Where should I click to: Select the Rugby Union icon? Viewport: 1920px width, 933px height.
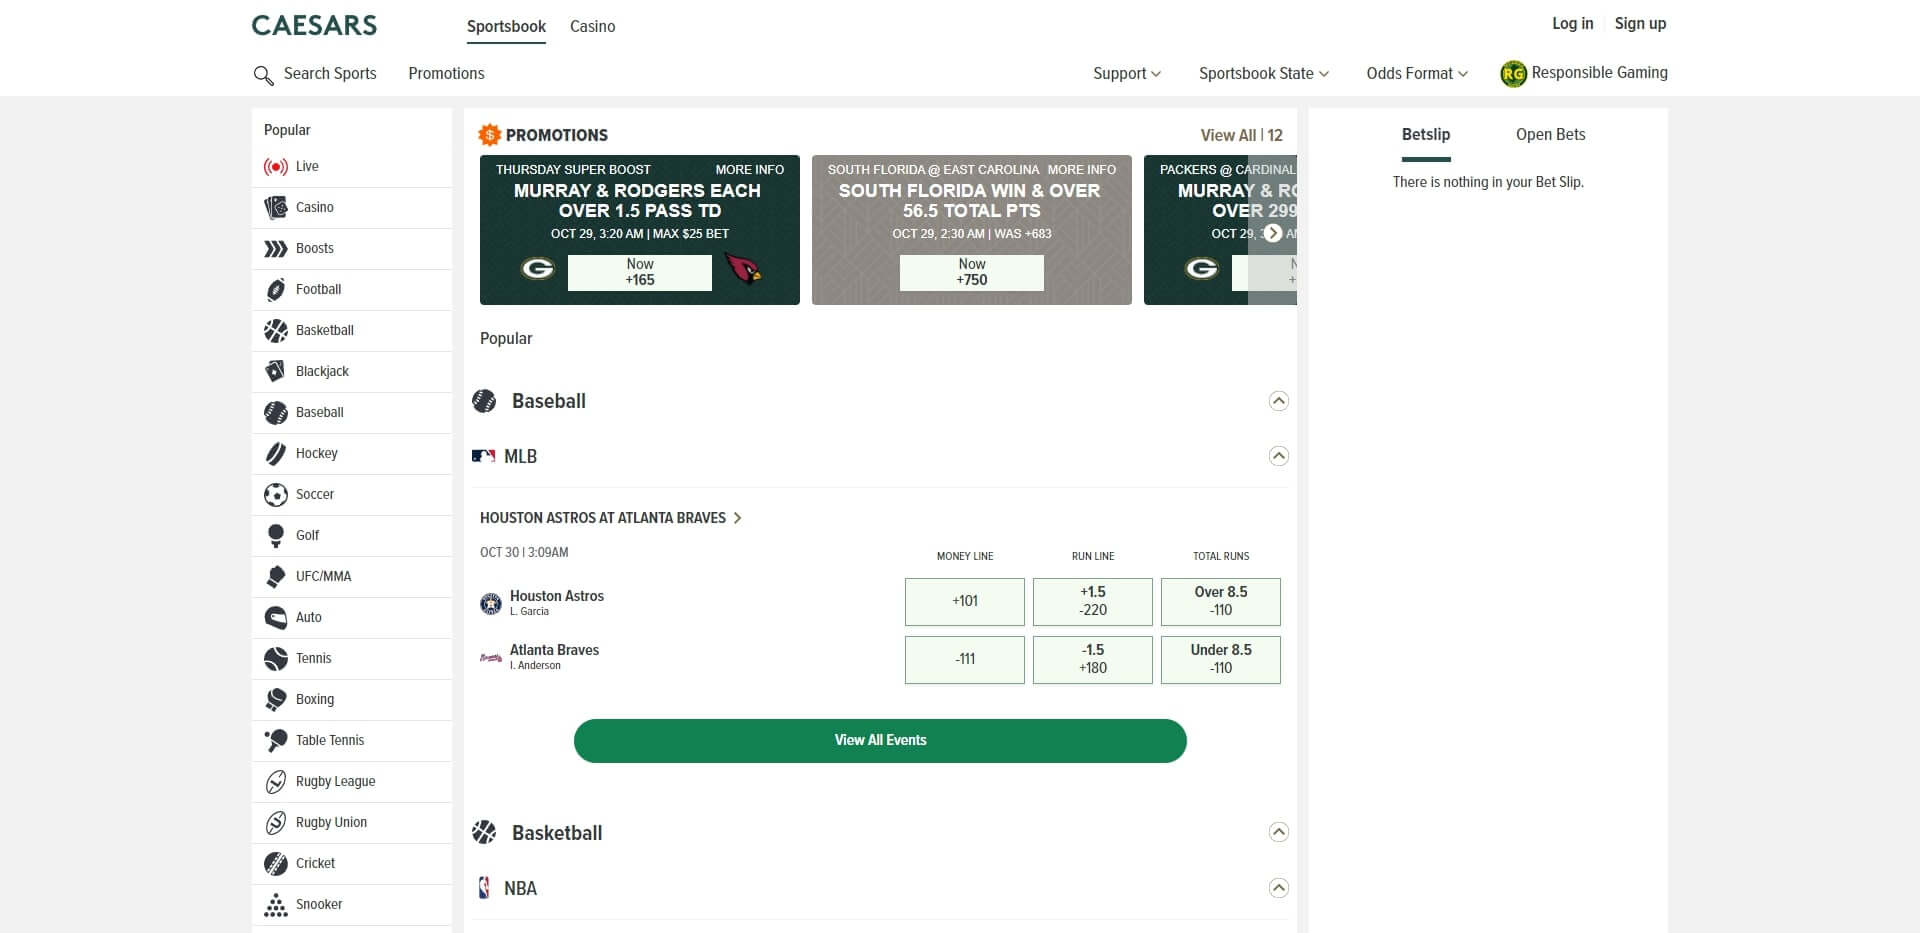pos(275,823)
